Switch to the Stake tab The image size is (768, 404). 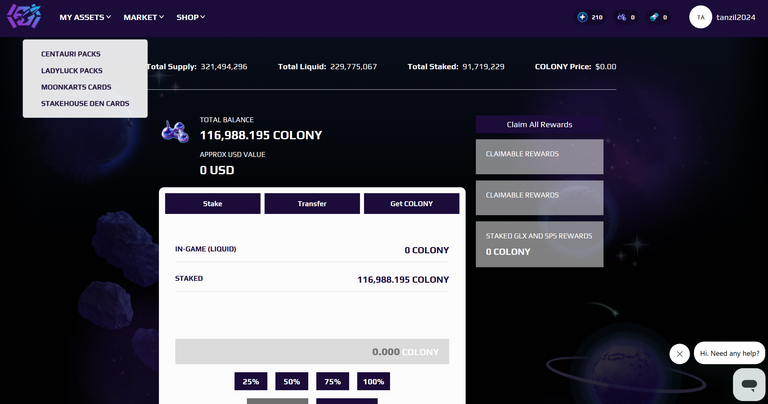213,204
